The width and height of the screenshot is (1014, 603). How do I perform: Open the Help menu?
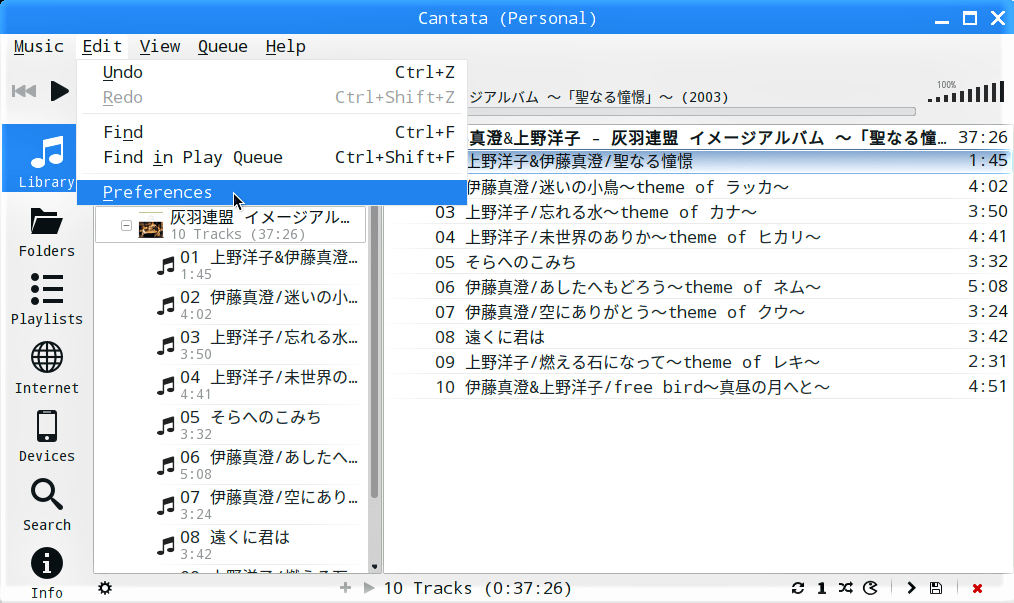(x=285, y=47)
